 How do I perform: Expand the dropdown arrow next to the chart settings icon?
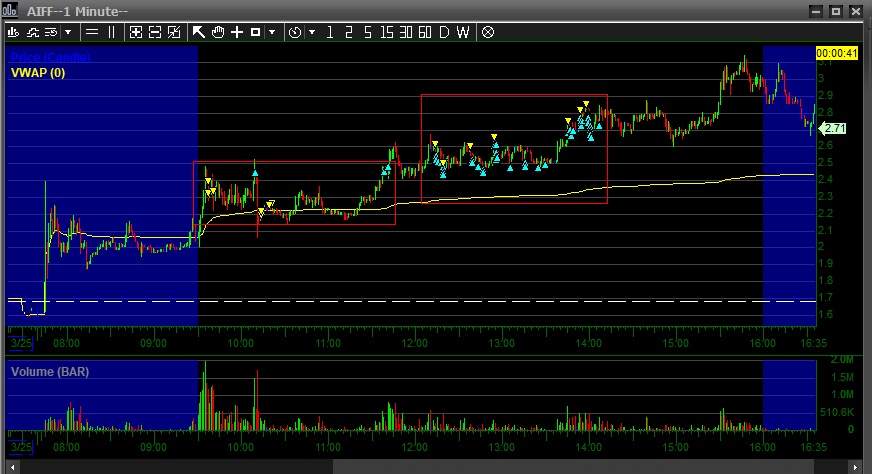coord(68,32)
